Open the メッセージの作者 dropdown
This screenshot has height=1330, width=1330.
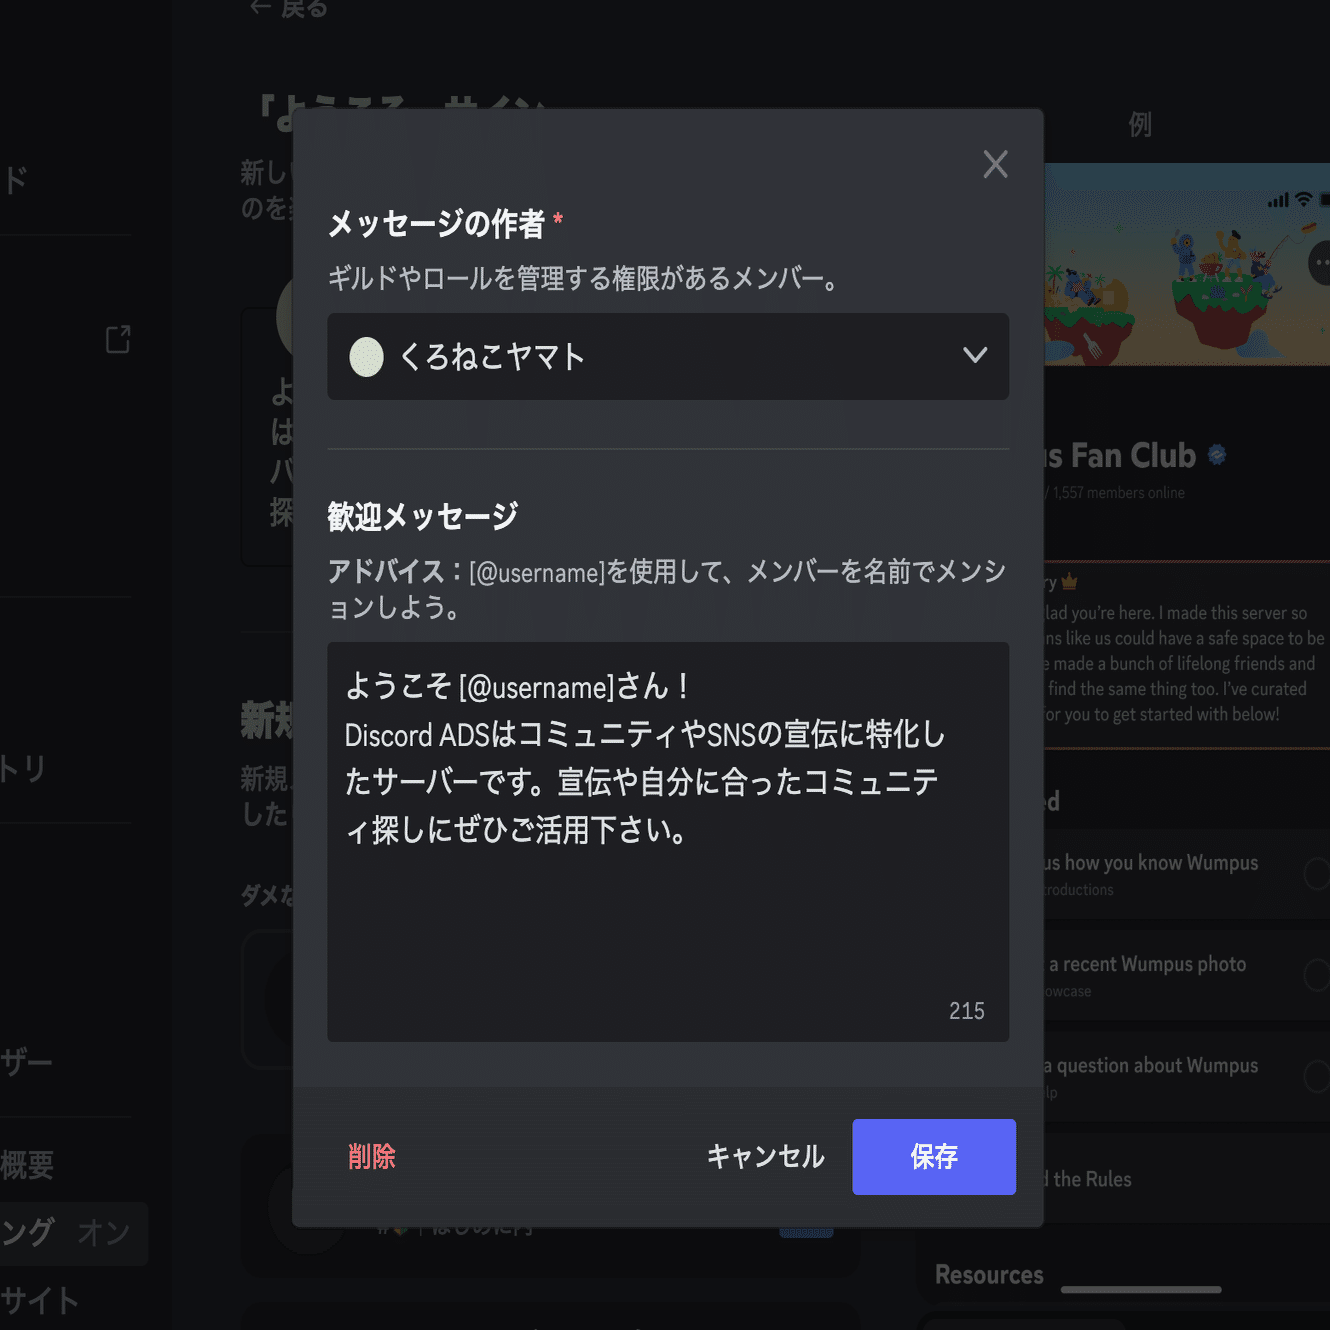click(668, 357)
